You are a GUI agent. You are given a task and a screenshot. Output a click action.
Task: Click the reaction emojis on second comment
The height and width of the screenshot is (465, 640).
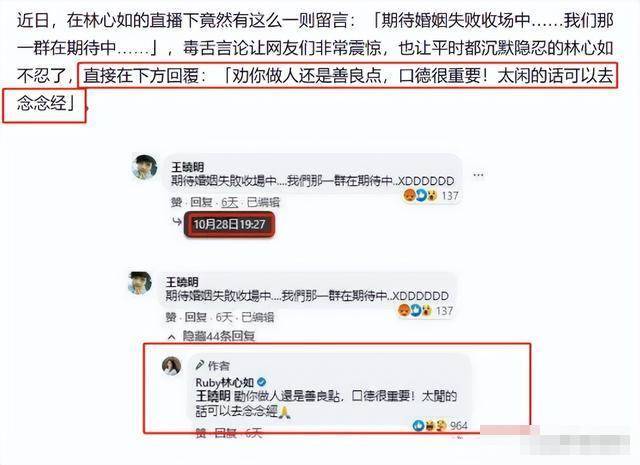415,311
